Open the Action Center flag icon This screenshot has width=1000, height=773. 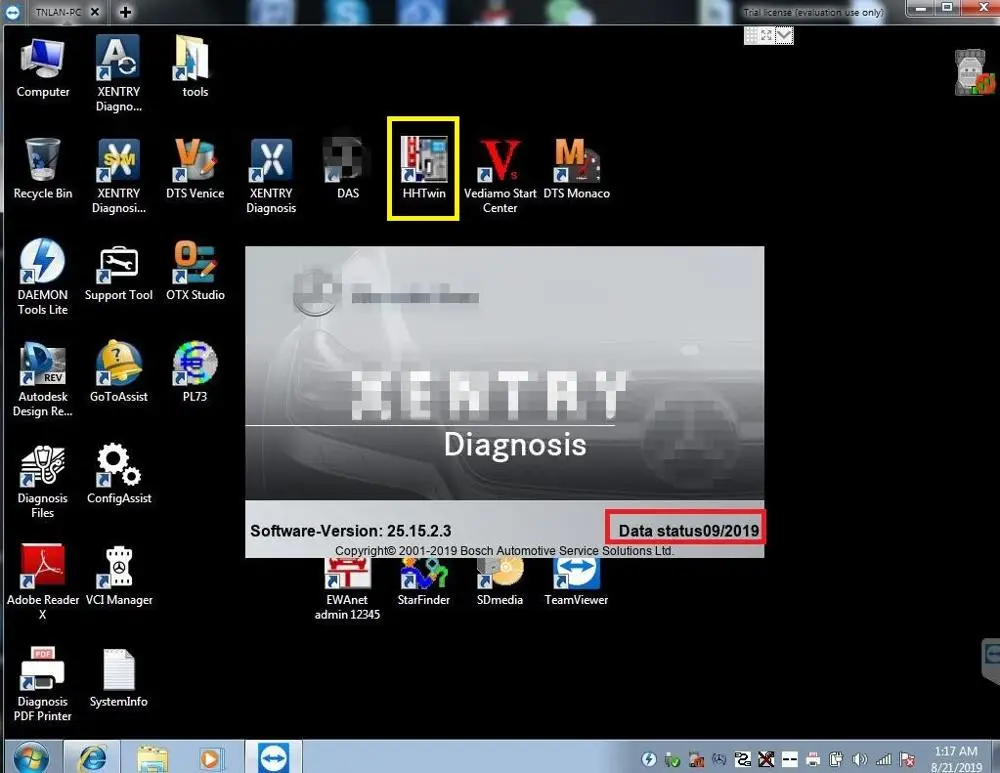[907, 759]
